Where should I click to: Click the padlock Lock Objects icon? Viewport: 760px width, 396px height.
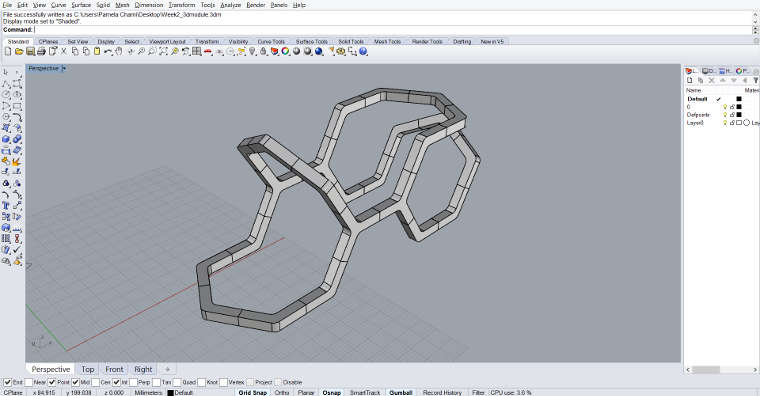tap(263, 51)
